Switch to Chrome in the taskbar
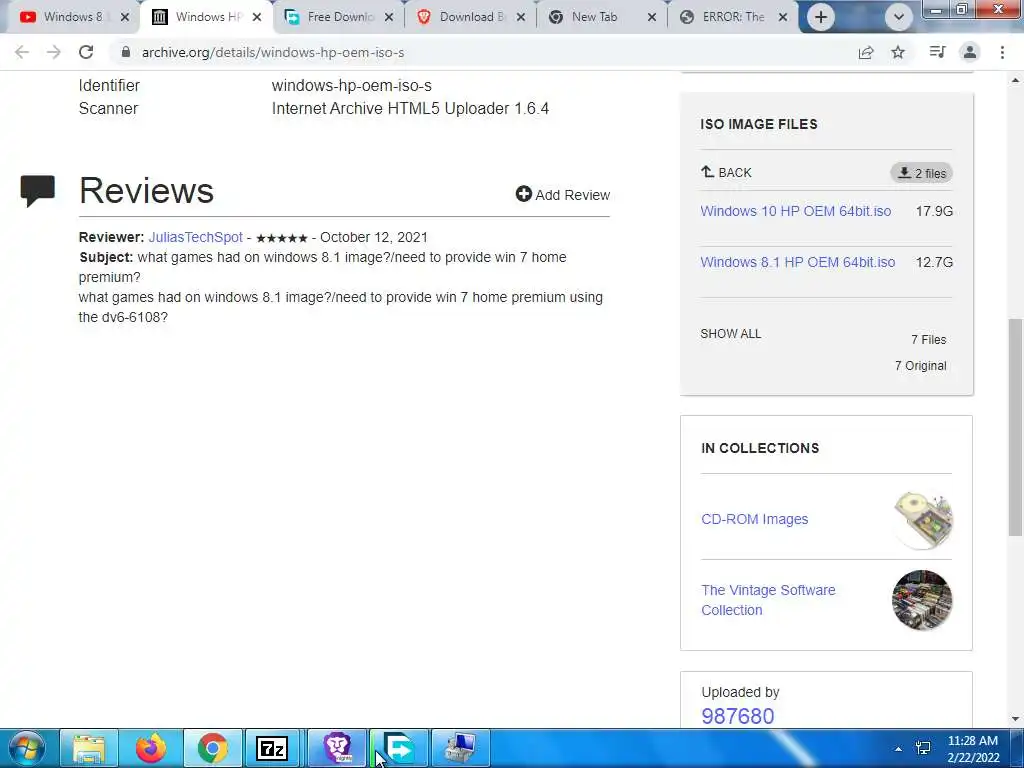Viewport: 1024px width, 768px height. click(213, 748)
